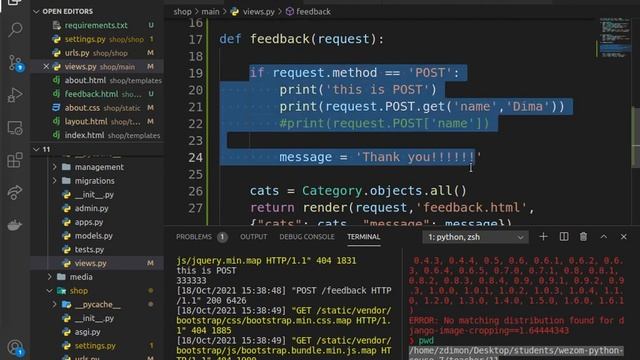The image size is (640, 360).
Task: Switch to the OUTPUT tab
Action: (x=253, y=237)
